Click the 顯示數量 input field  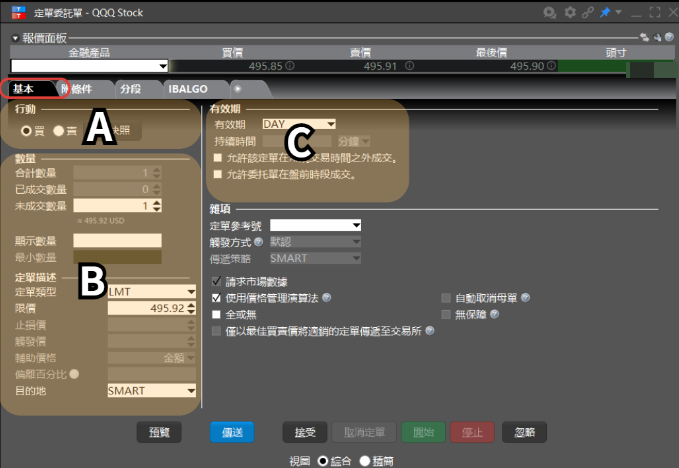click(117, 241)
